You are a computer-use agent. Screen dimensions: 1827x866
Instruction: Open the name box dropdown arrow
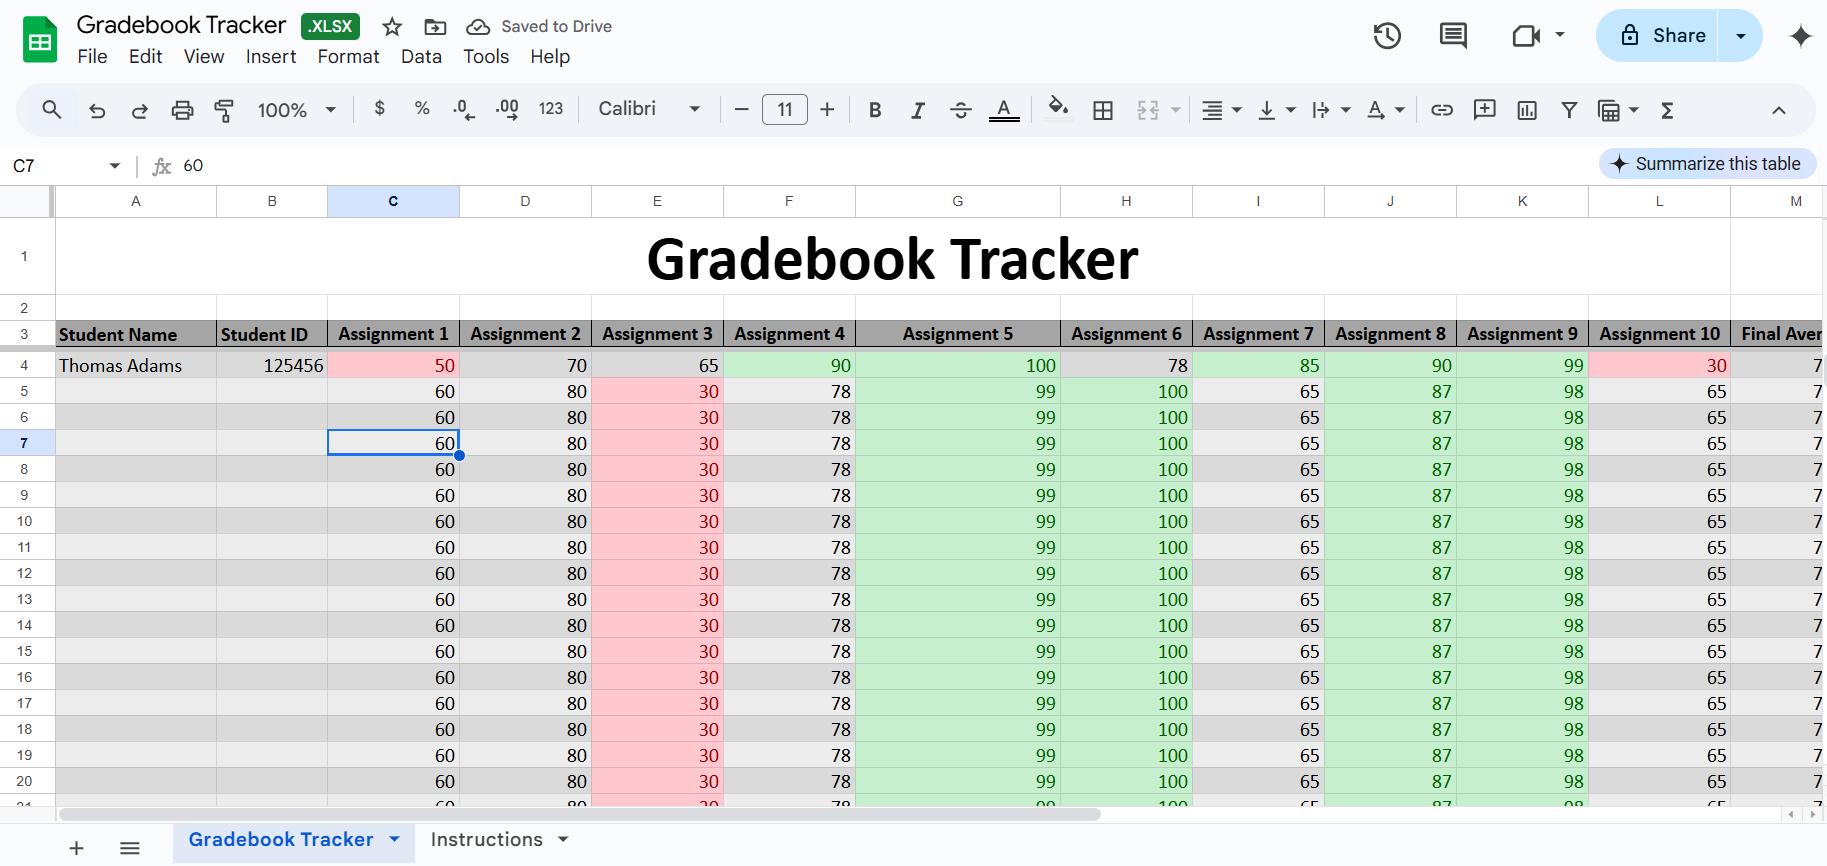(115, 166)
